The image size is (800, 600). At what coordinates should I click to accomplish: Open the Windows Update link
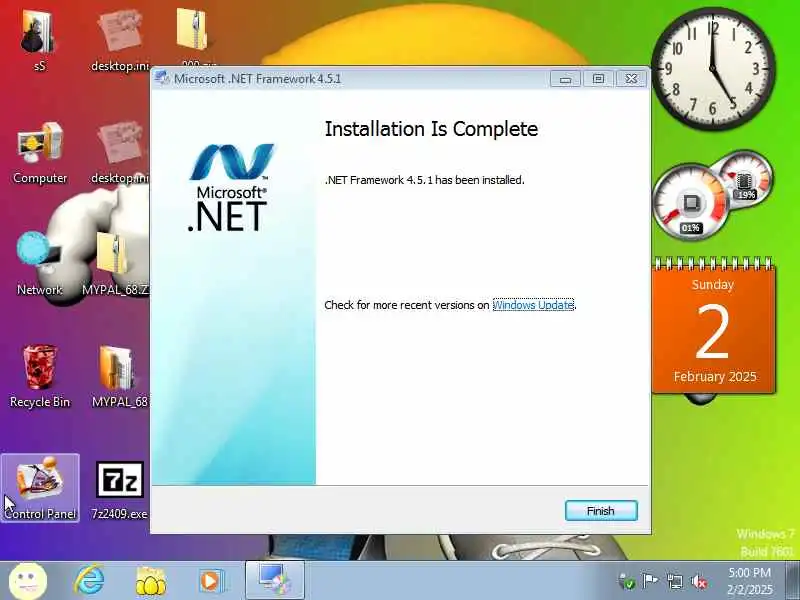533,305
